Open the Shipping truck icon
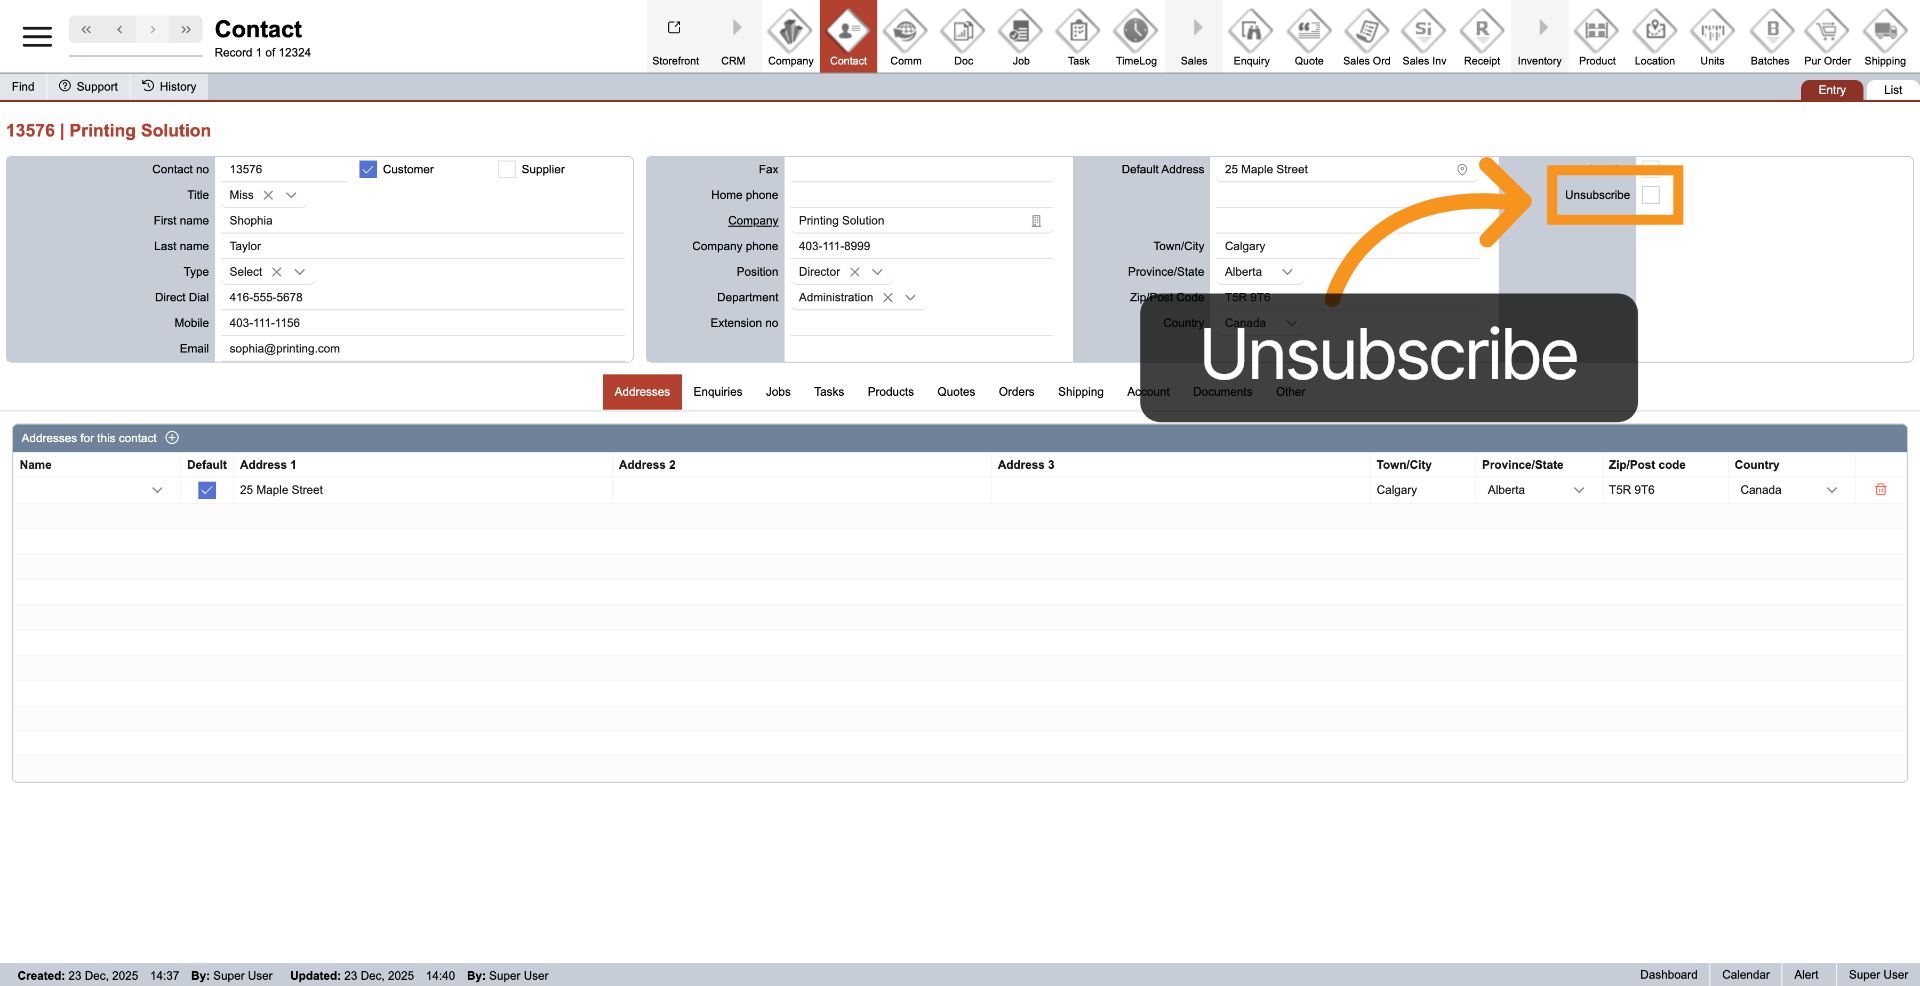 coord(1884,33)
